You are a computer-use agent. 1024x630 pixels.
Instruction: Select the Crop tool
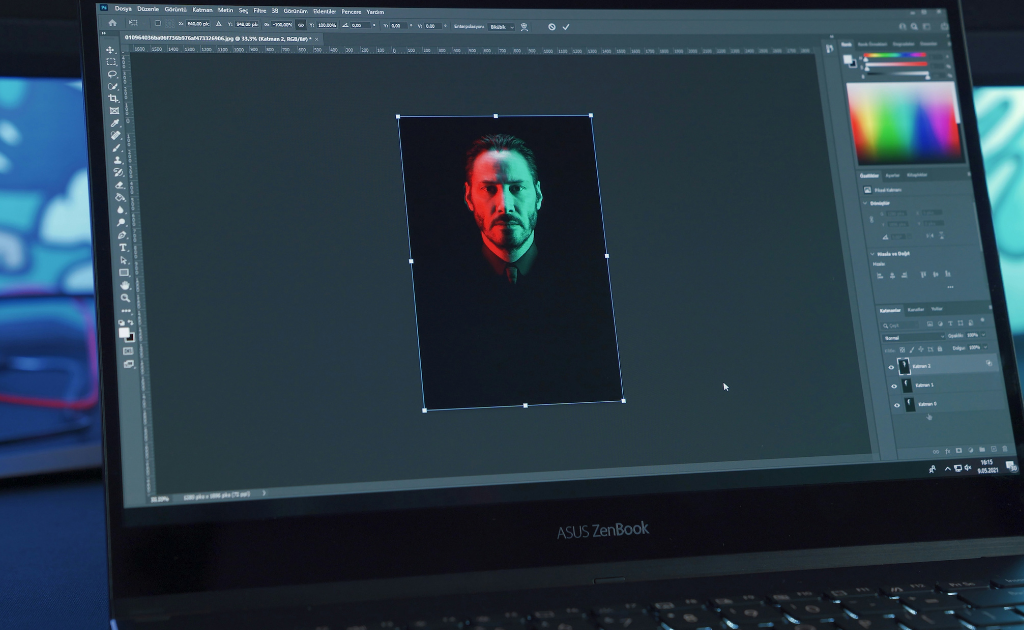114,99
